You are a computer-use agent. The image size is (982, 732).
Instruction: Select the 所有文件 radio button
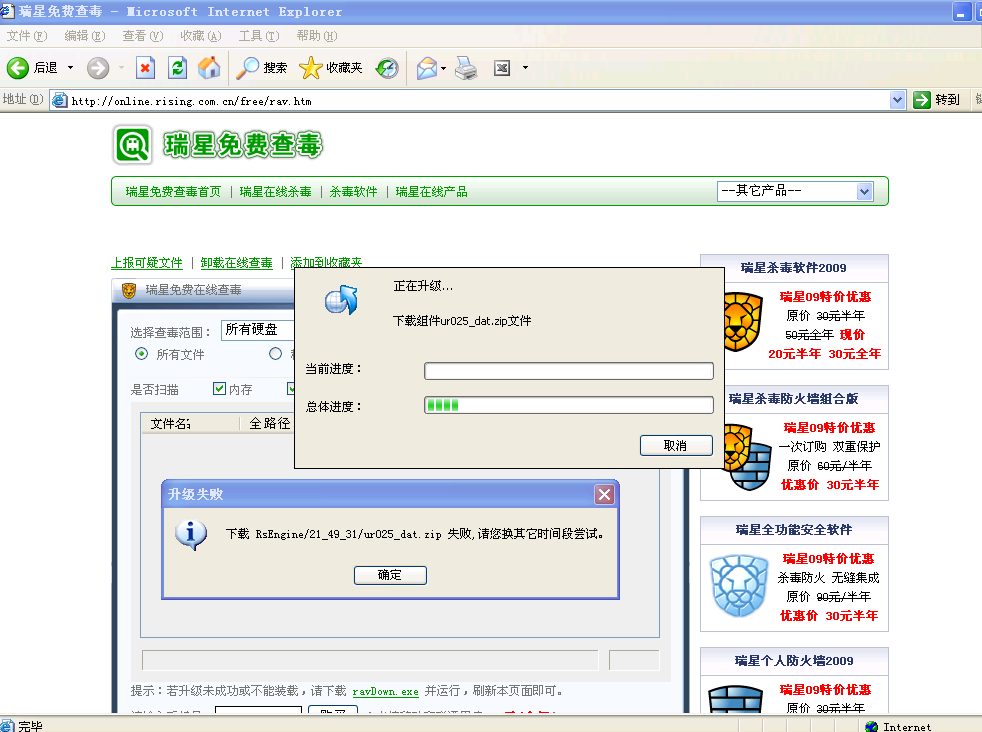(142, 354)
